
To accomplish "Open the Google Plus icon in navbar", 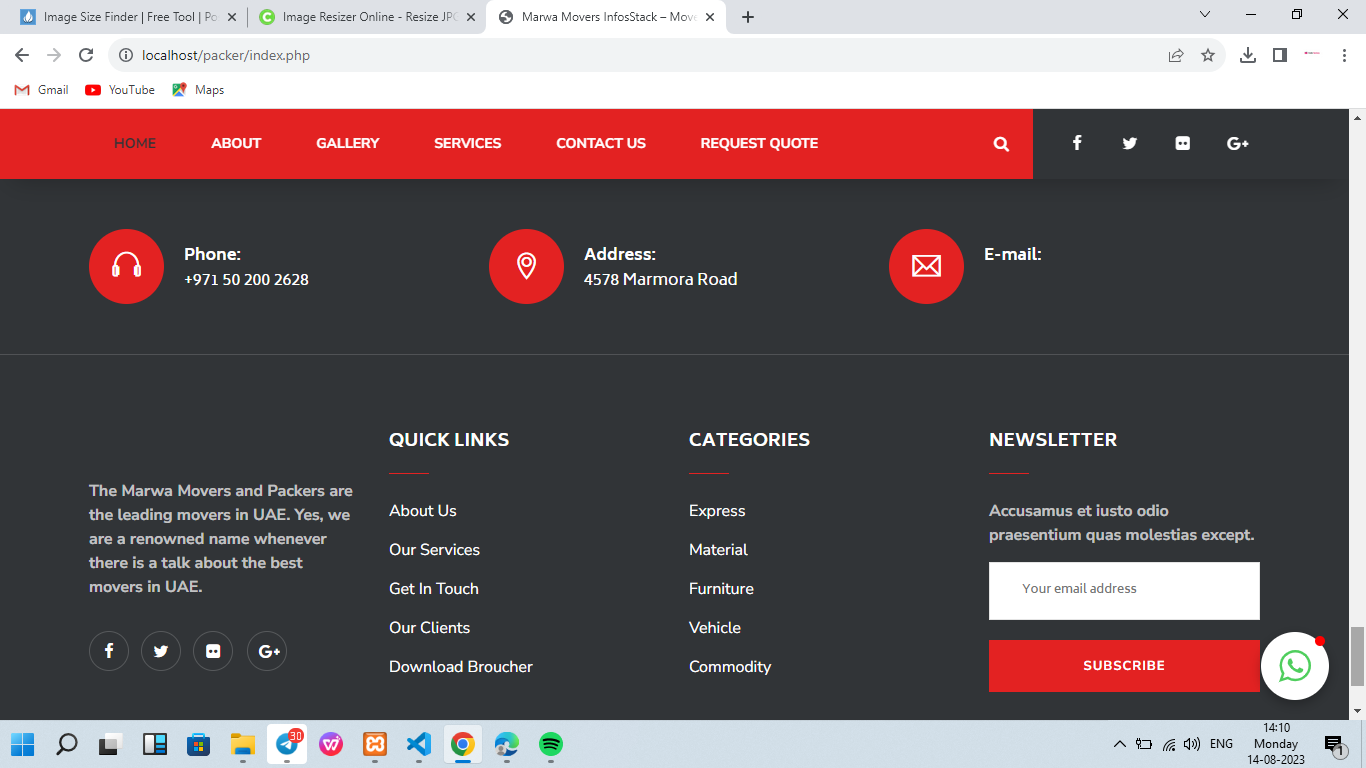I will coord(1237,143).
